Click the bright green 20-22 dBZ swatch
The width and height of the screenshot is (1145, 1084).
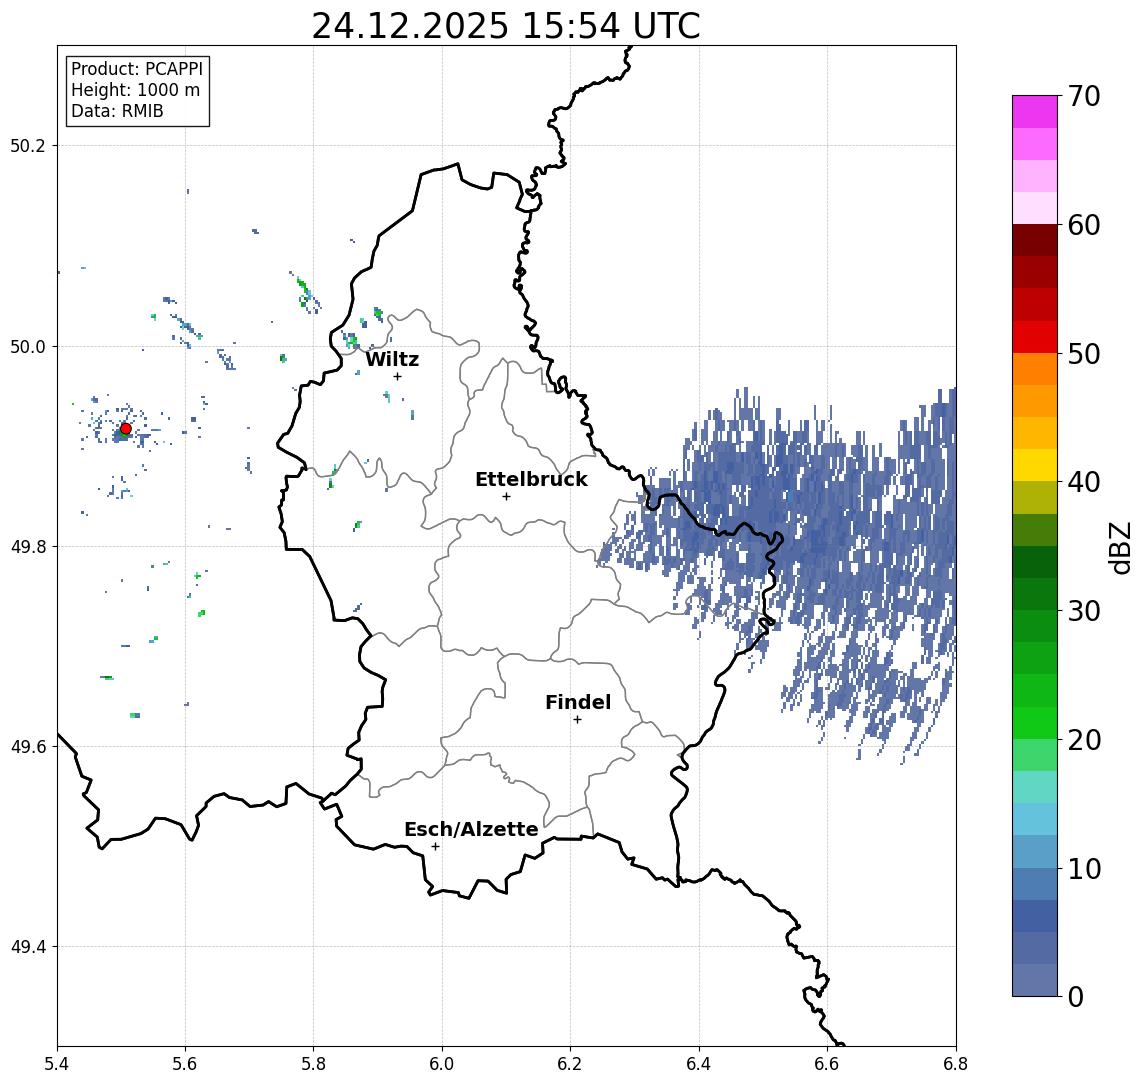point(1035,722)
